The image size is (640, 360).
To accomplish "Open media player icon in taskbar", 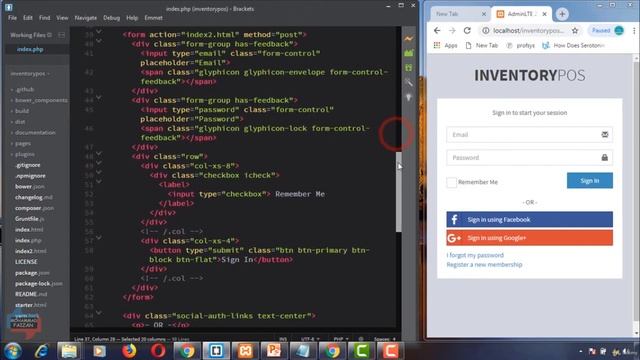I will (99, 351).
